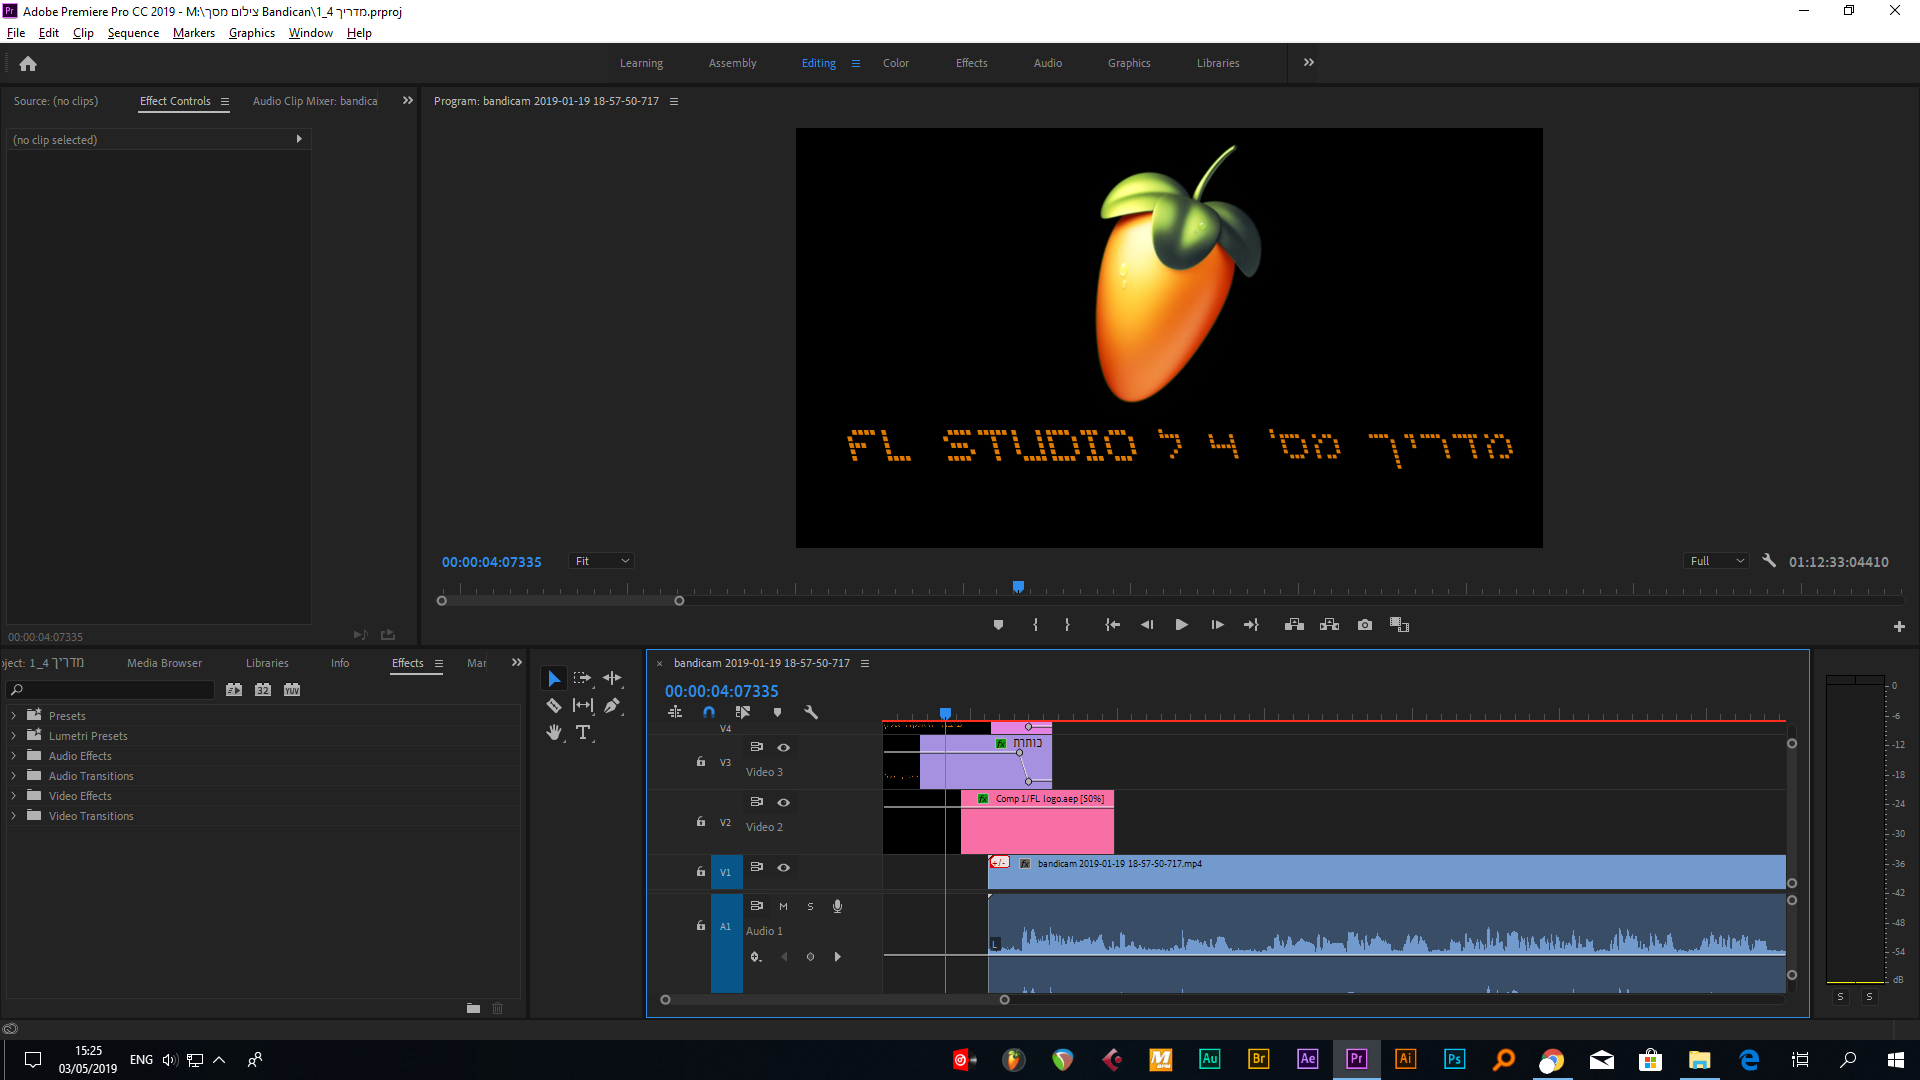Toggle Video 2 track eye icon

coord(784,803)
